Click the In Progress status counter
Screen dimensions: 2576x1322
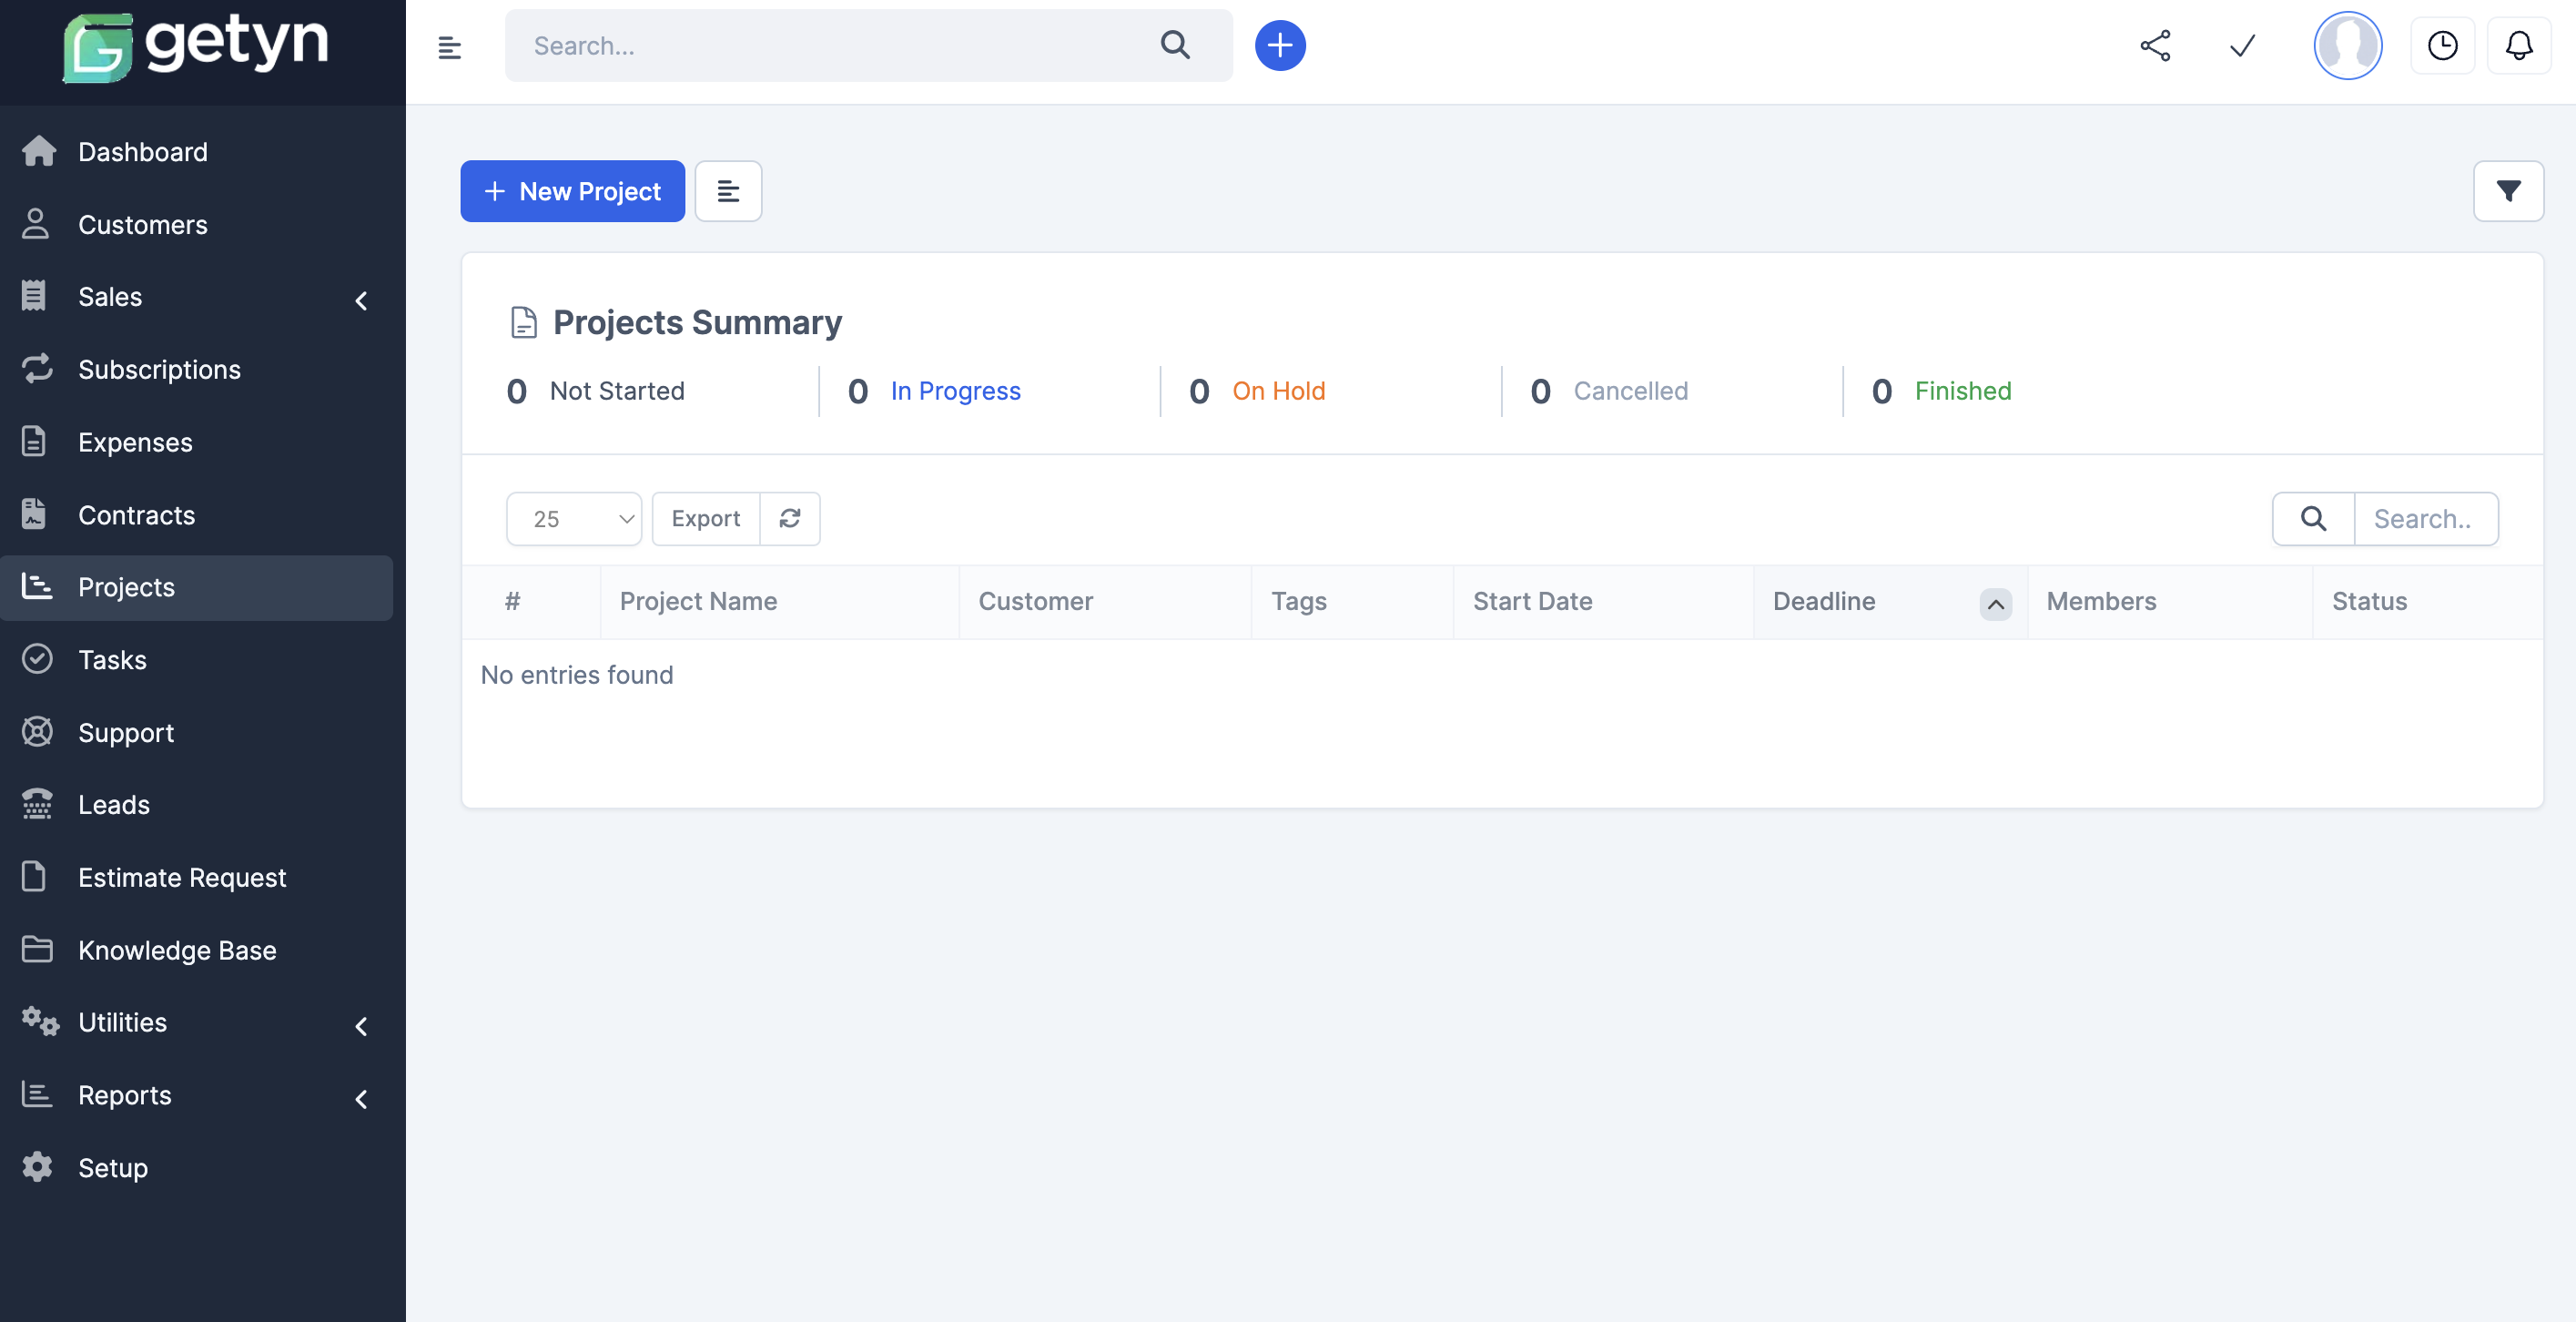click(955, 391)
